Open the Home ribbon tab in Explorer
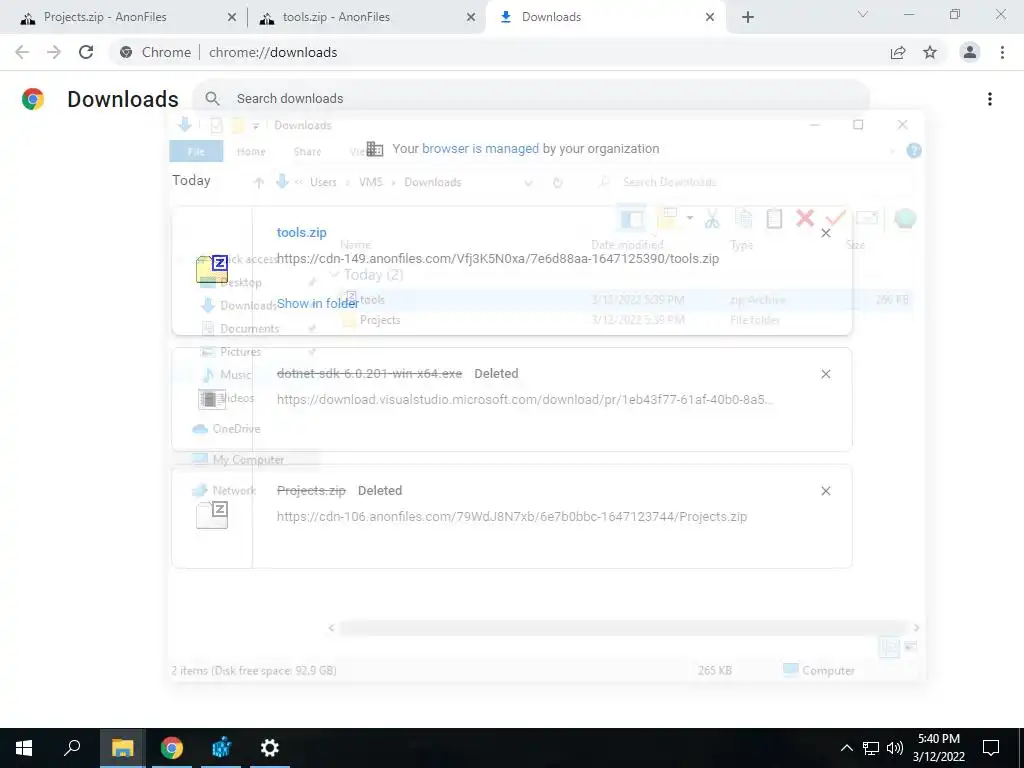Screen dimensions: 1024x768 click(x=251, y=152)
